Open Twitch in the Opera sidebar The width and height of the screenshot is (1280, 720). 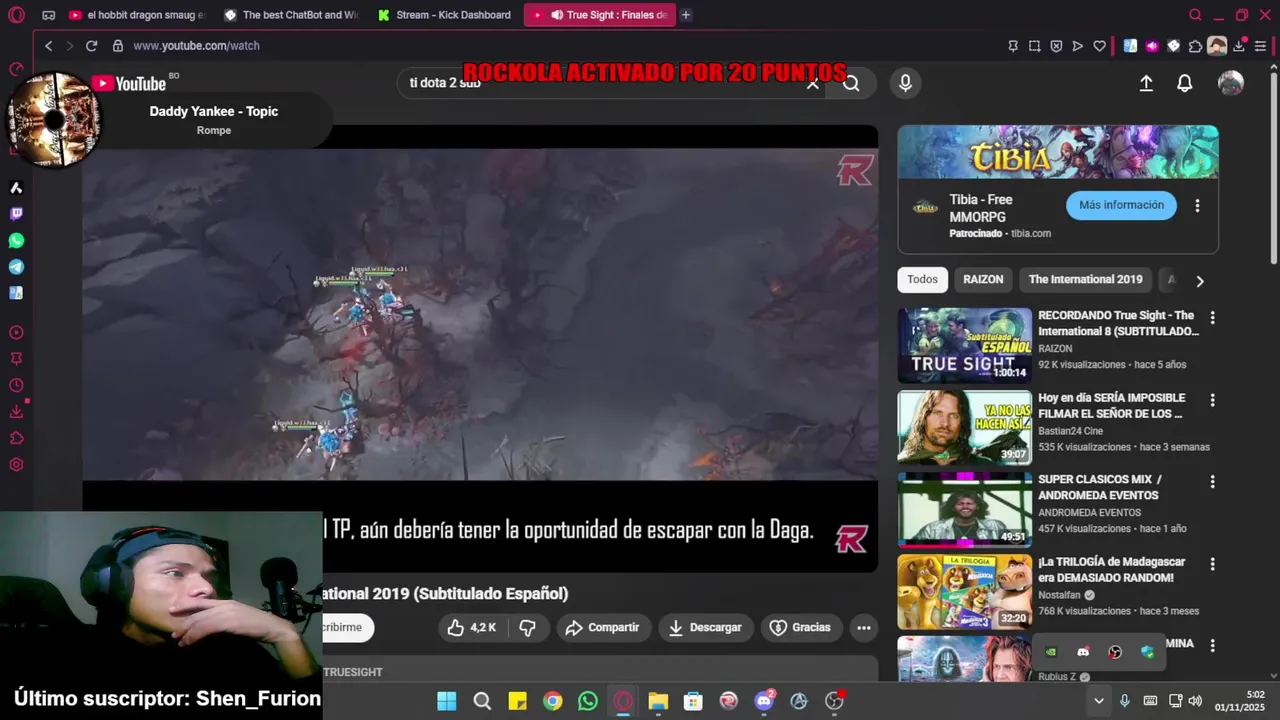pyautogui.click(x=16, y=214)
